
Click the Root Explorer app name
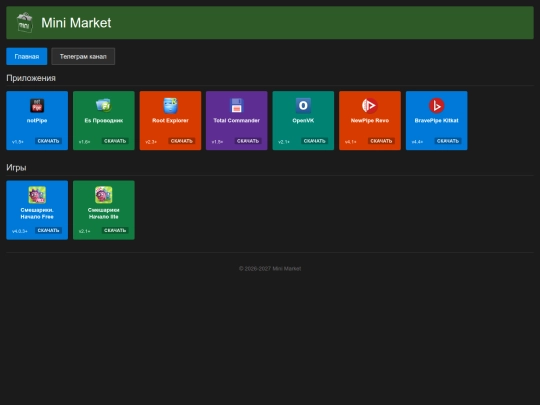pyautogui.click(x=170, y=121)
